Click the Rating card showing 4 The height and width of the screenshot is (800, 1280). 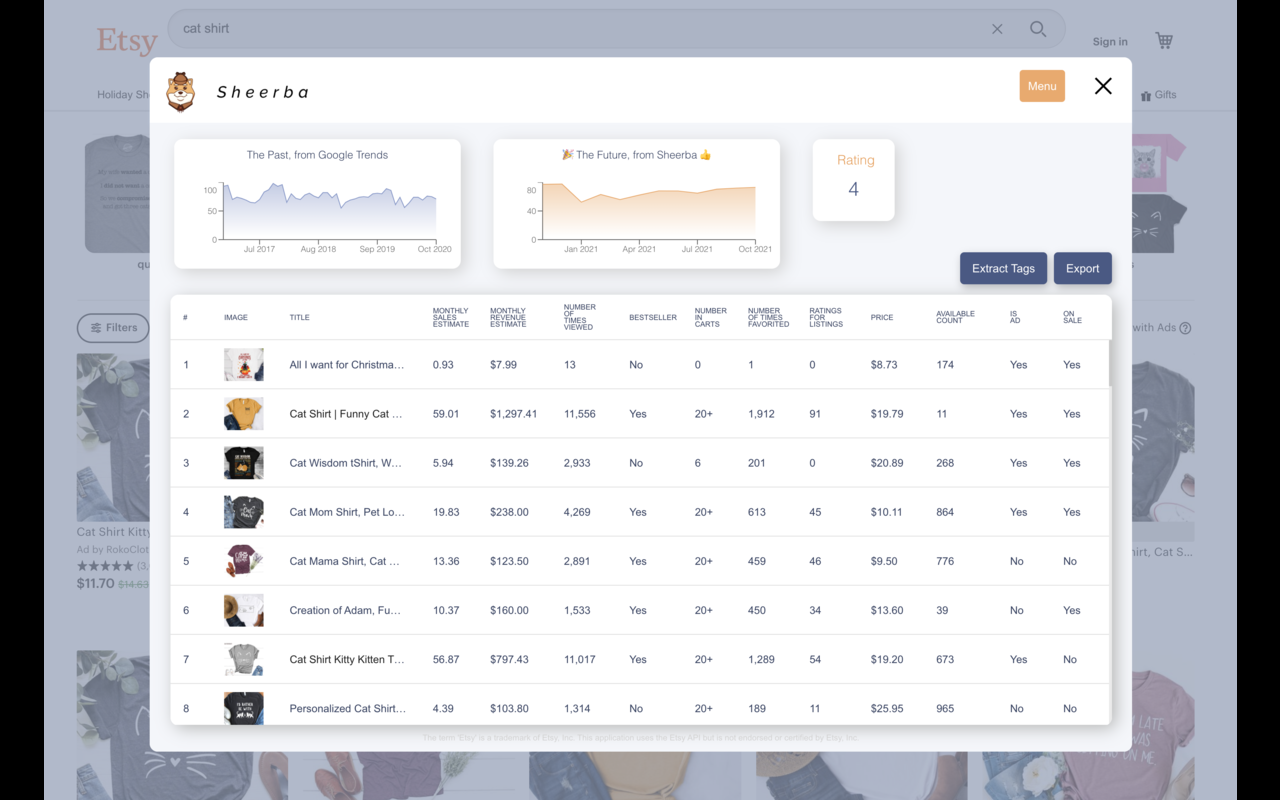tap(853, 180)
